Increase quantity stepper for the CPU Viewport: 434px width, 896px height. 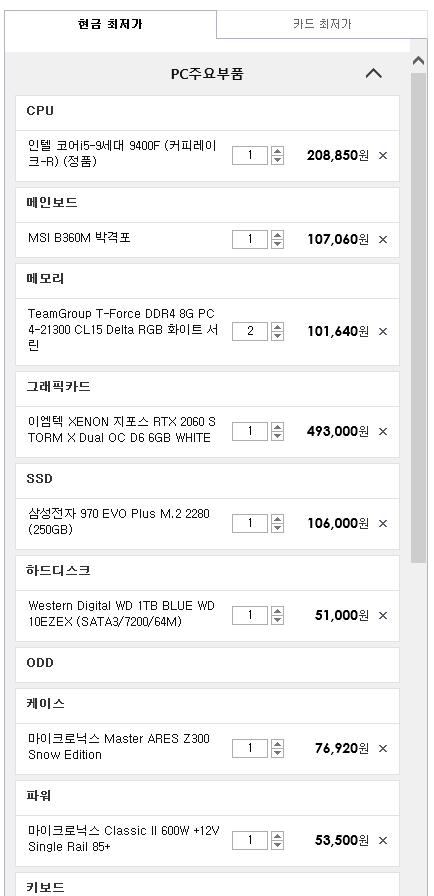(x=277, y=151)
